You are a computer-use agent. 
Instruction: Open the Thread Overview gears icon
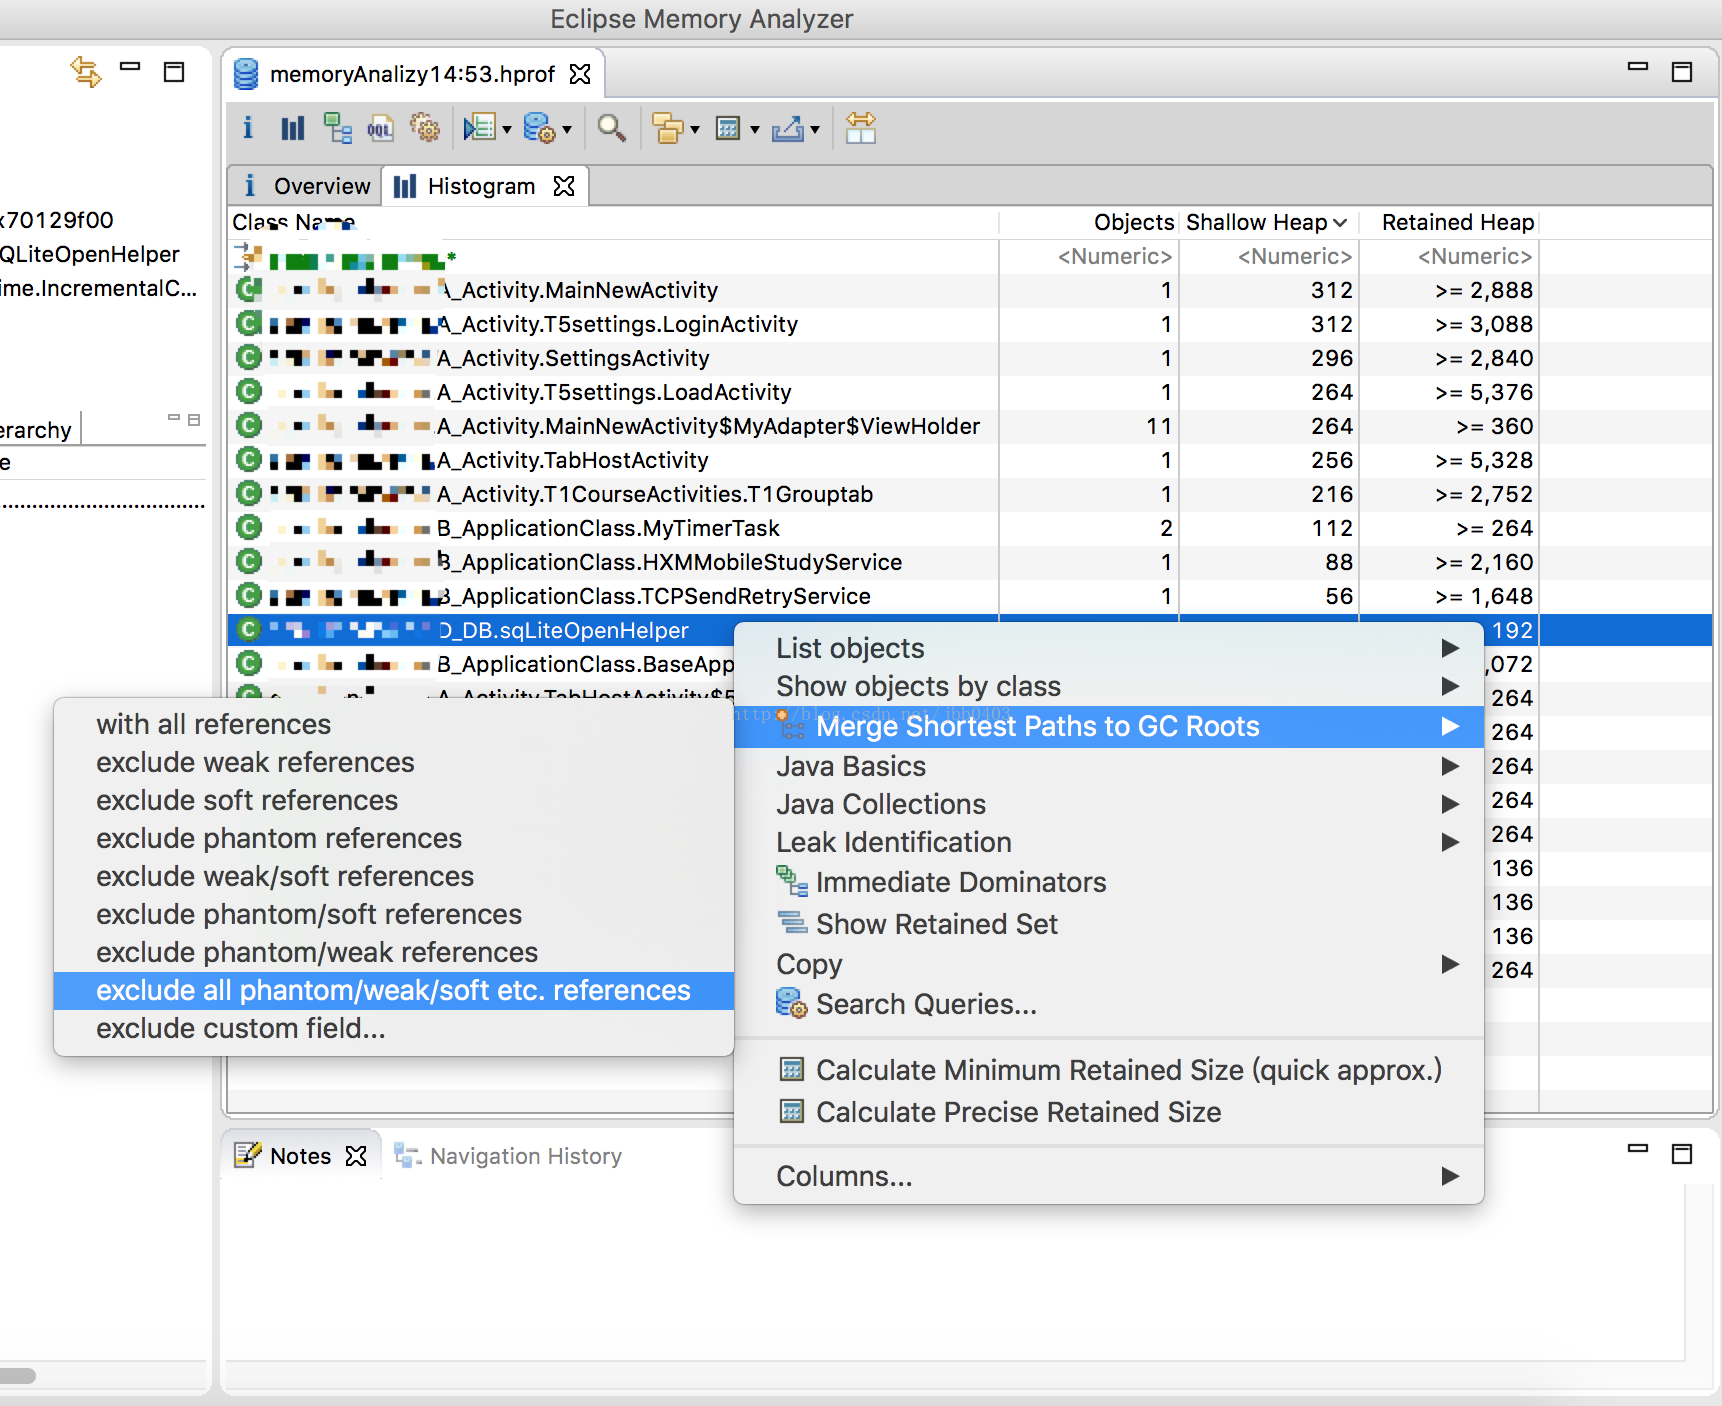click(x=425, y=128)
